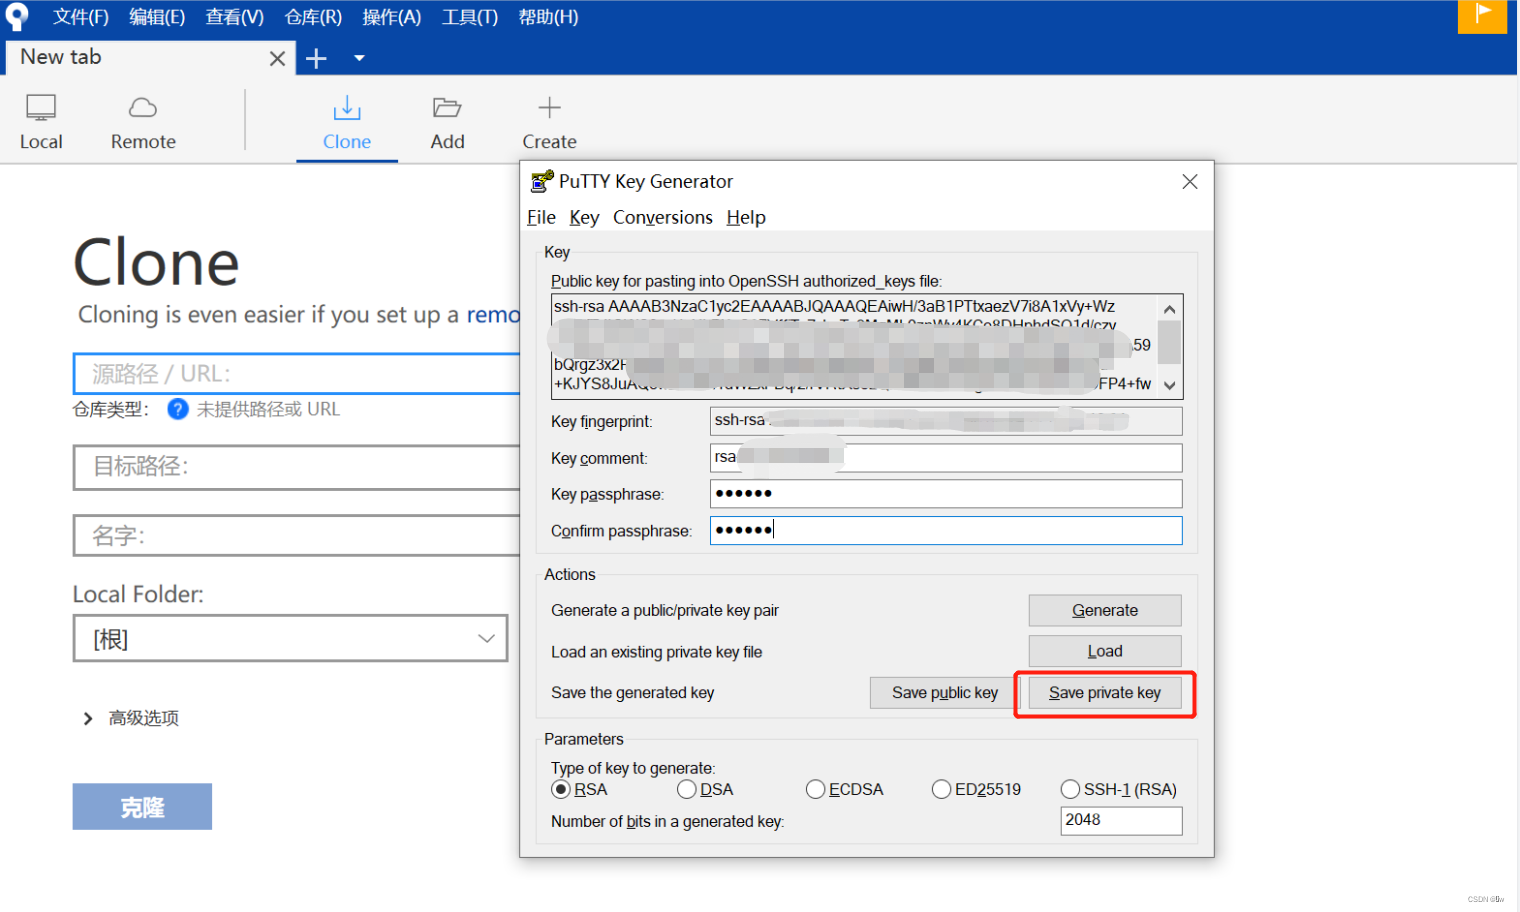
Task: Open a new tab with plus icon
Action: [x=316, y=59]
